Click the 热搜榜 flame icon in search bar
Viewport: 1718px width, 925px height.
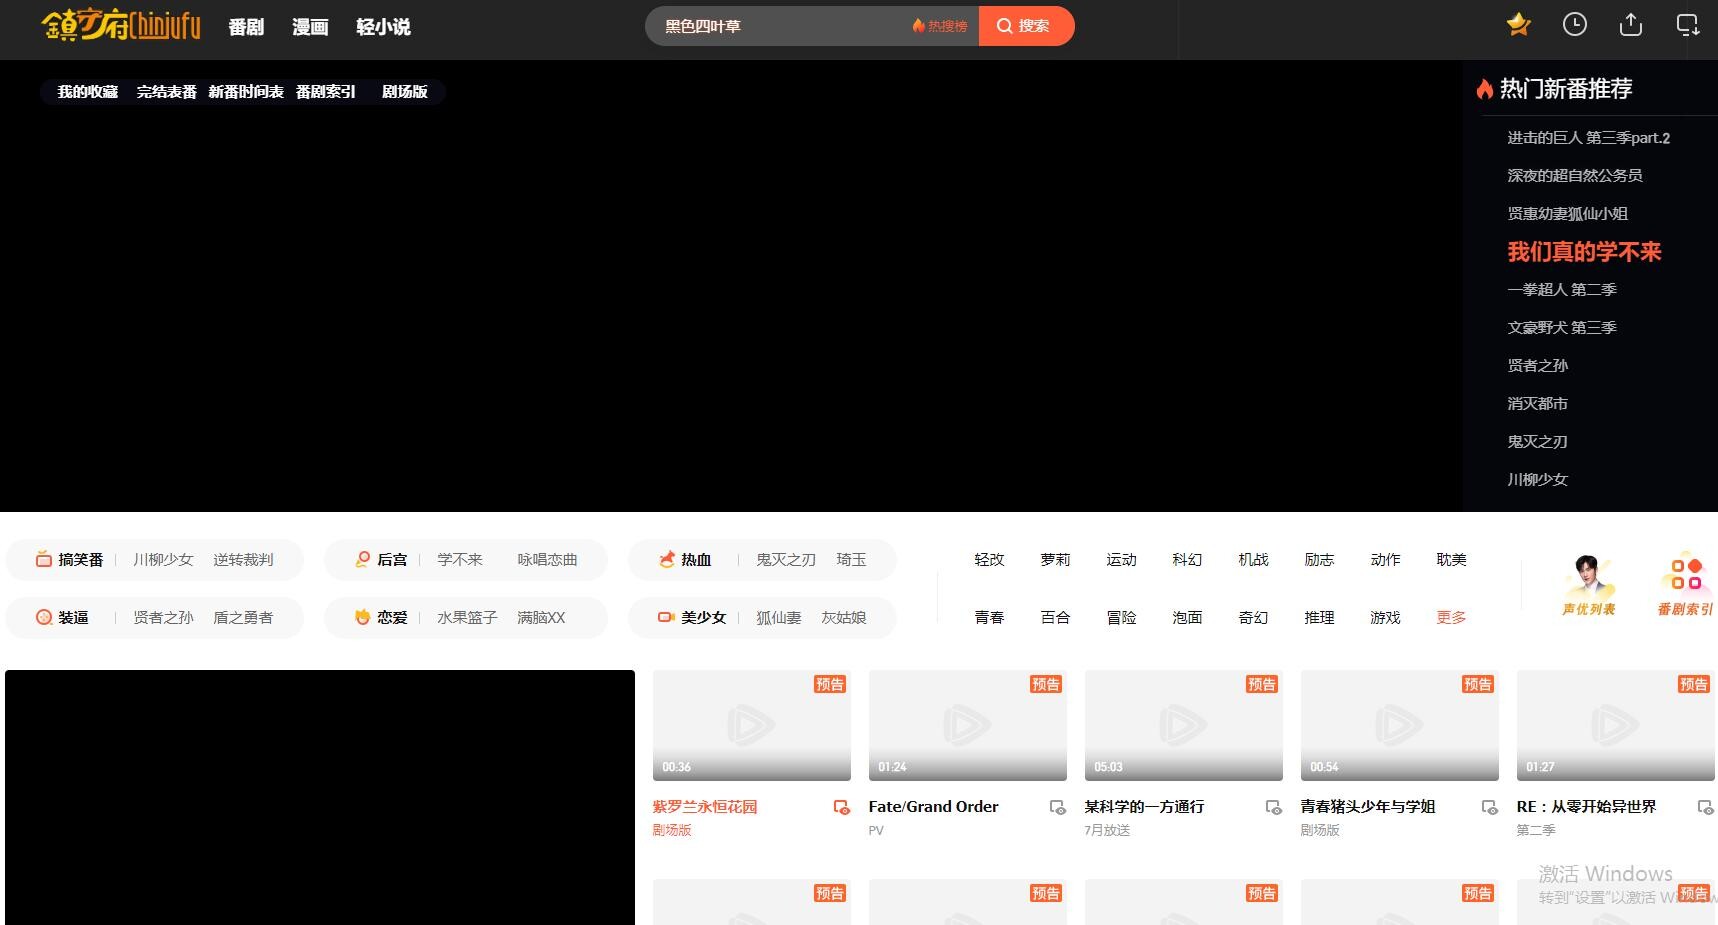[x=918, y=26]
